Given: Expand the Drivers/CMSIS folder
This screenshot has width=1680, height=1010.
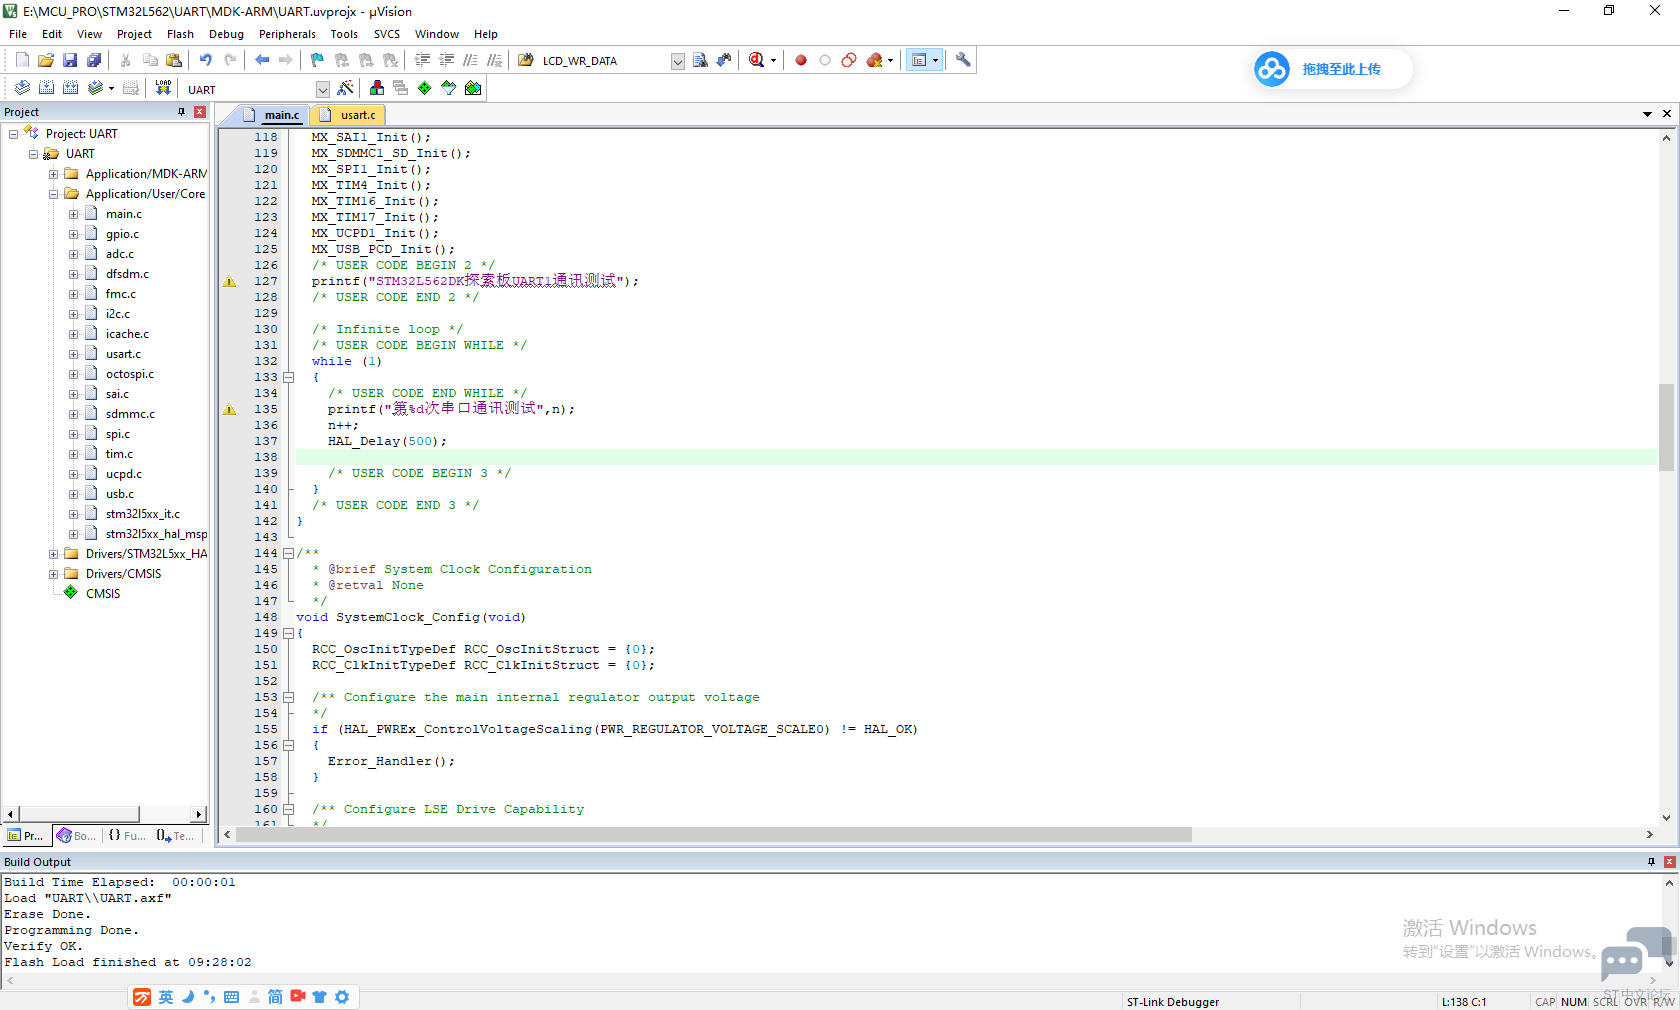Looking at the screenshot, I should (x=53, y=573).
